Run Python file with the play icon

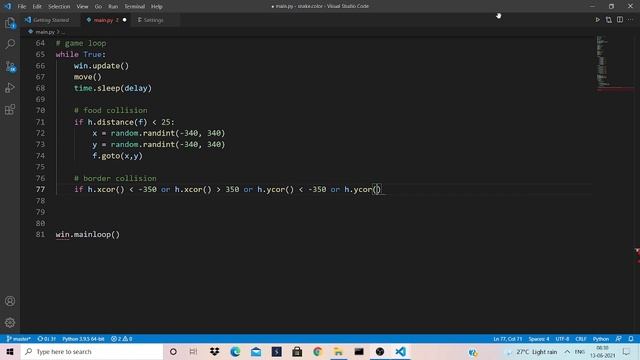click(597, 20)
